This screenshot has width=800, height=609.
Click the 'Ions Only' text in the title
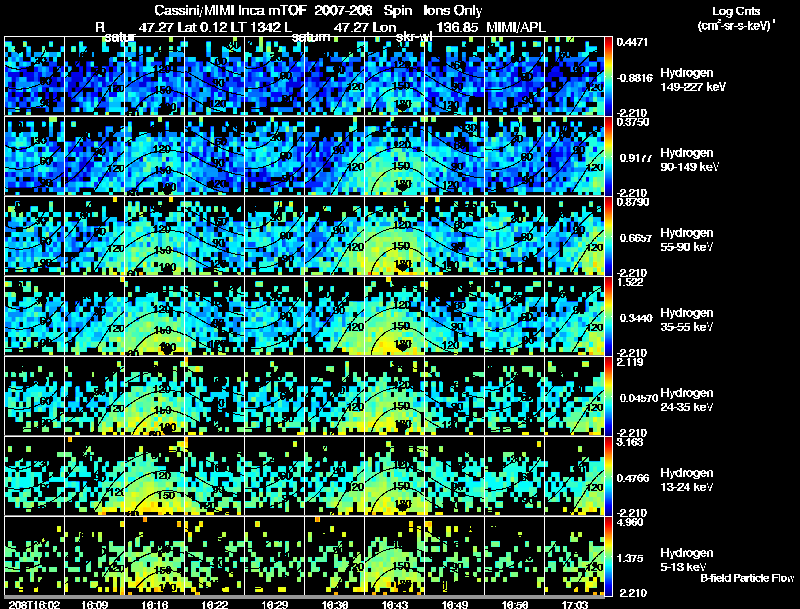(453, 11)
